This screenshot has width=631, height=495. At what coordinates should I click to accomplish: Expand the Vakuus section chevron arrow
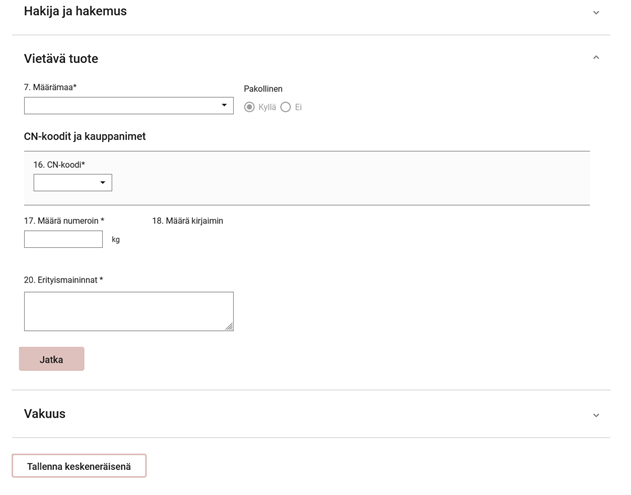tap(596, 415)
